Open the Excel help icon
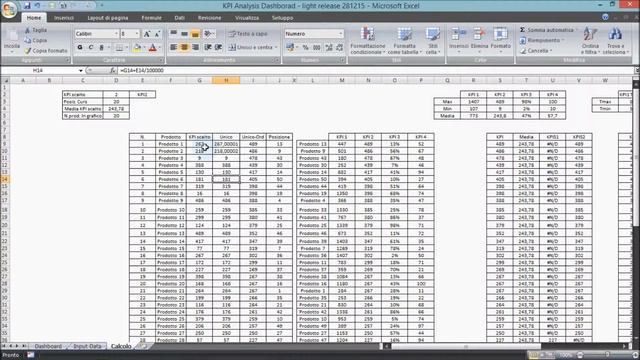The width and height of the screenshot is (640, 360). [x=605, y=17]
